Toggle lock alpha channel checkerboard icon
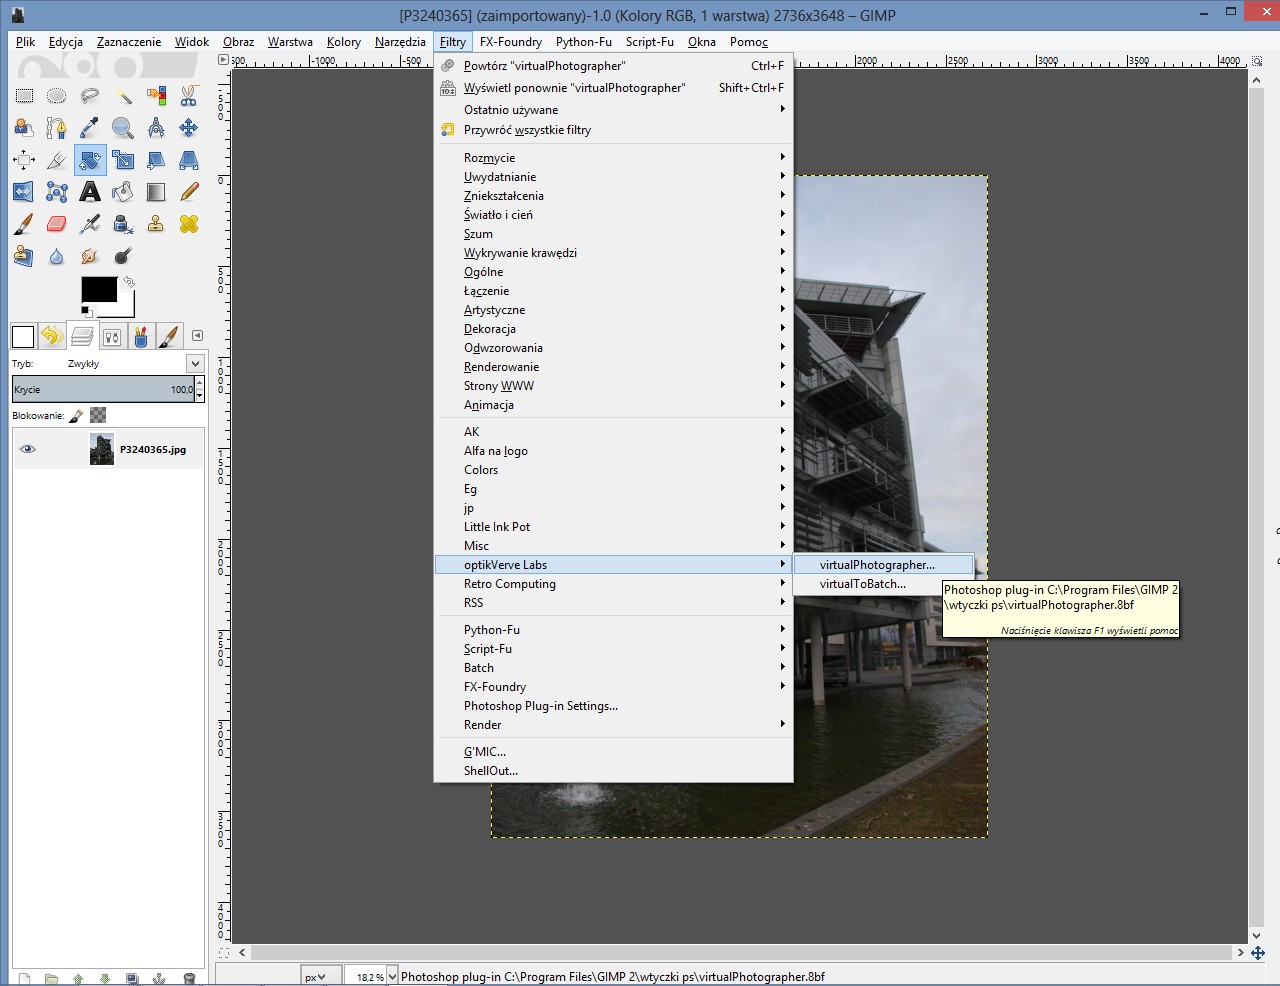 click(98, 415)
